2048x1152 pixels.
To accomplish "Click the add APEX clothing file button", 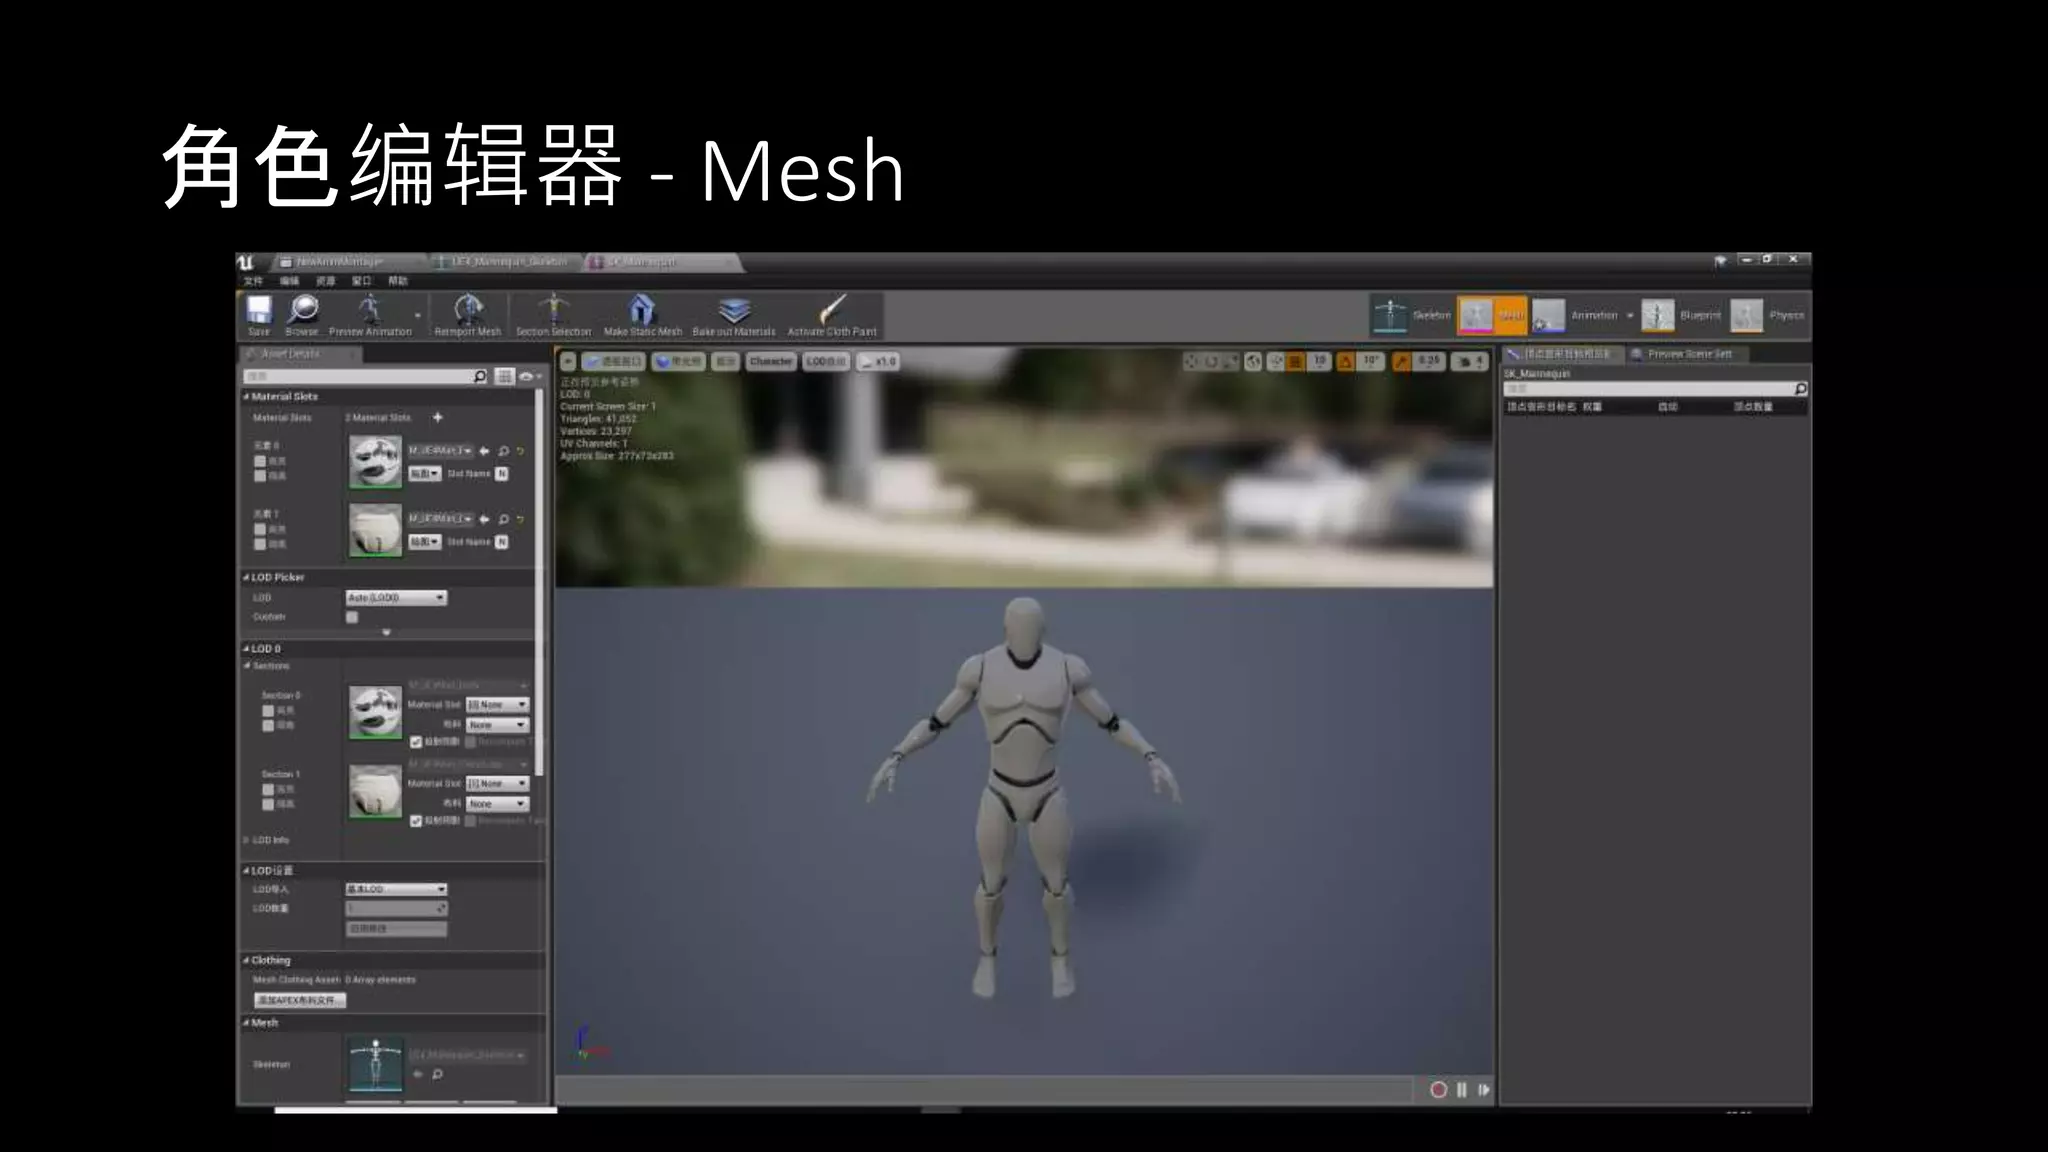I will (299, 1000).
